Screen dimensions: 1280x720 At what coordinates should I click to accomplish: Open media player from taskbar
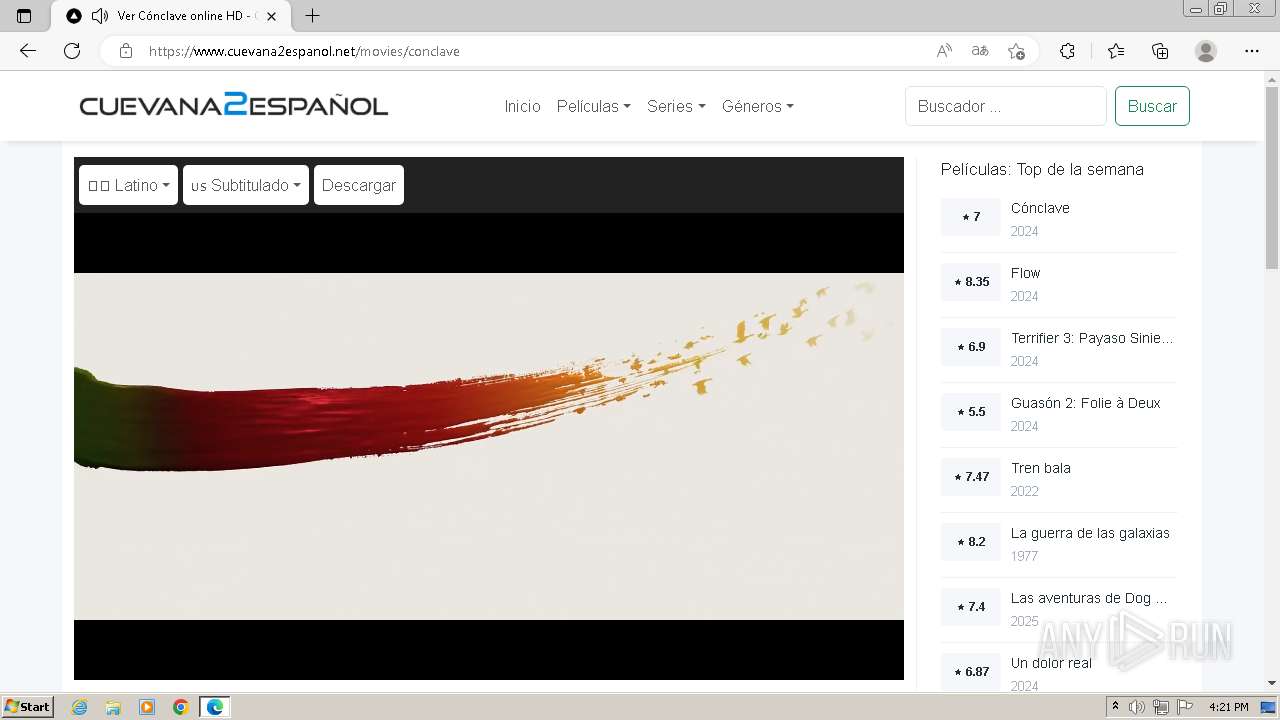click(x=147, y=707)
